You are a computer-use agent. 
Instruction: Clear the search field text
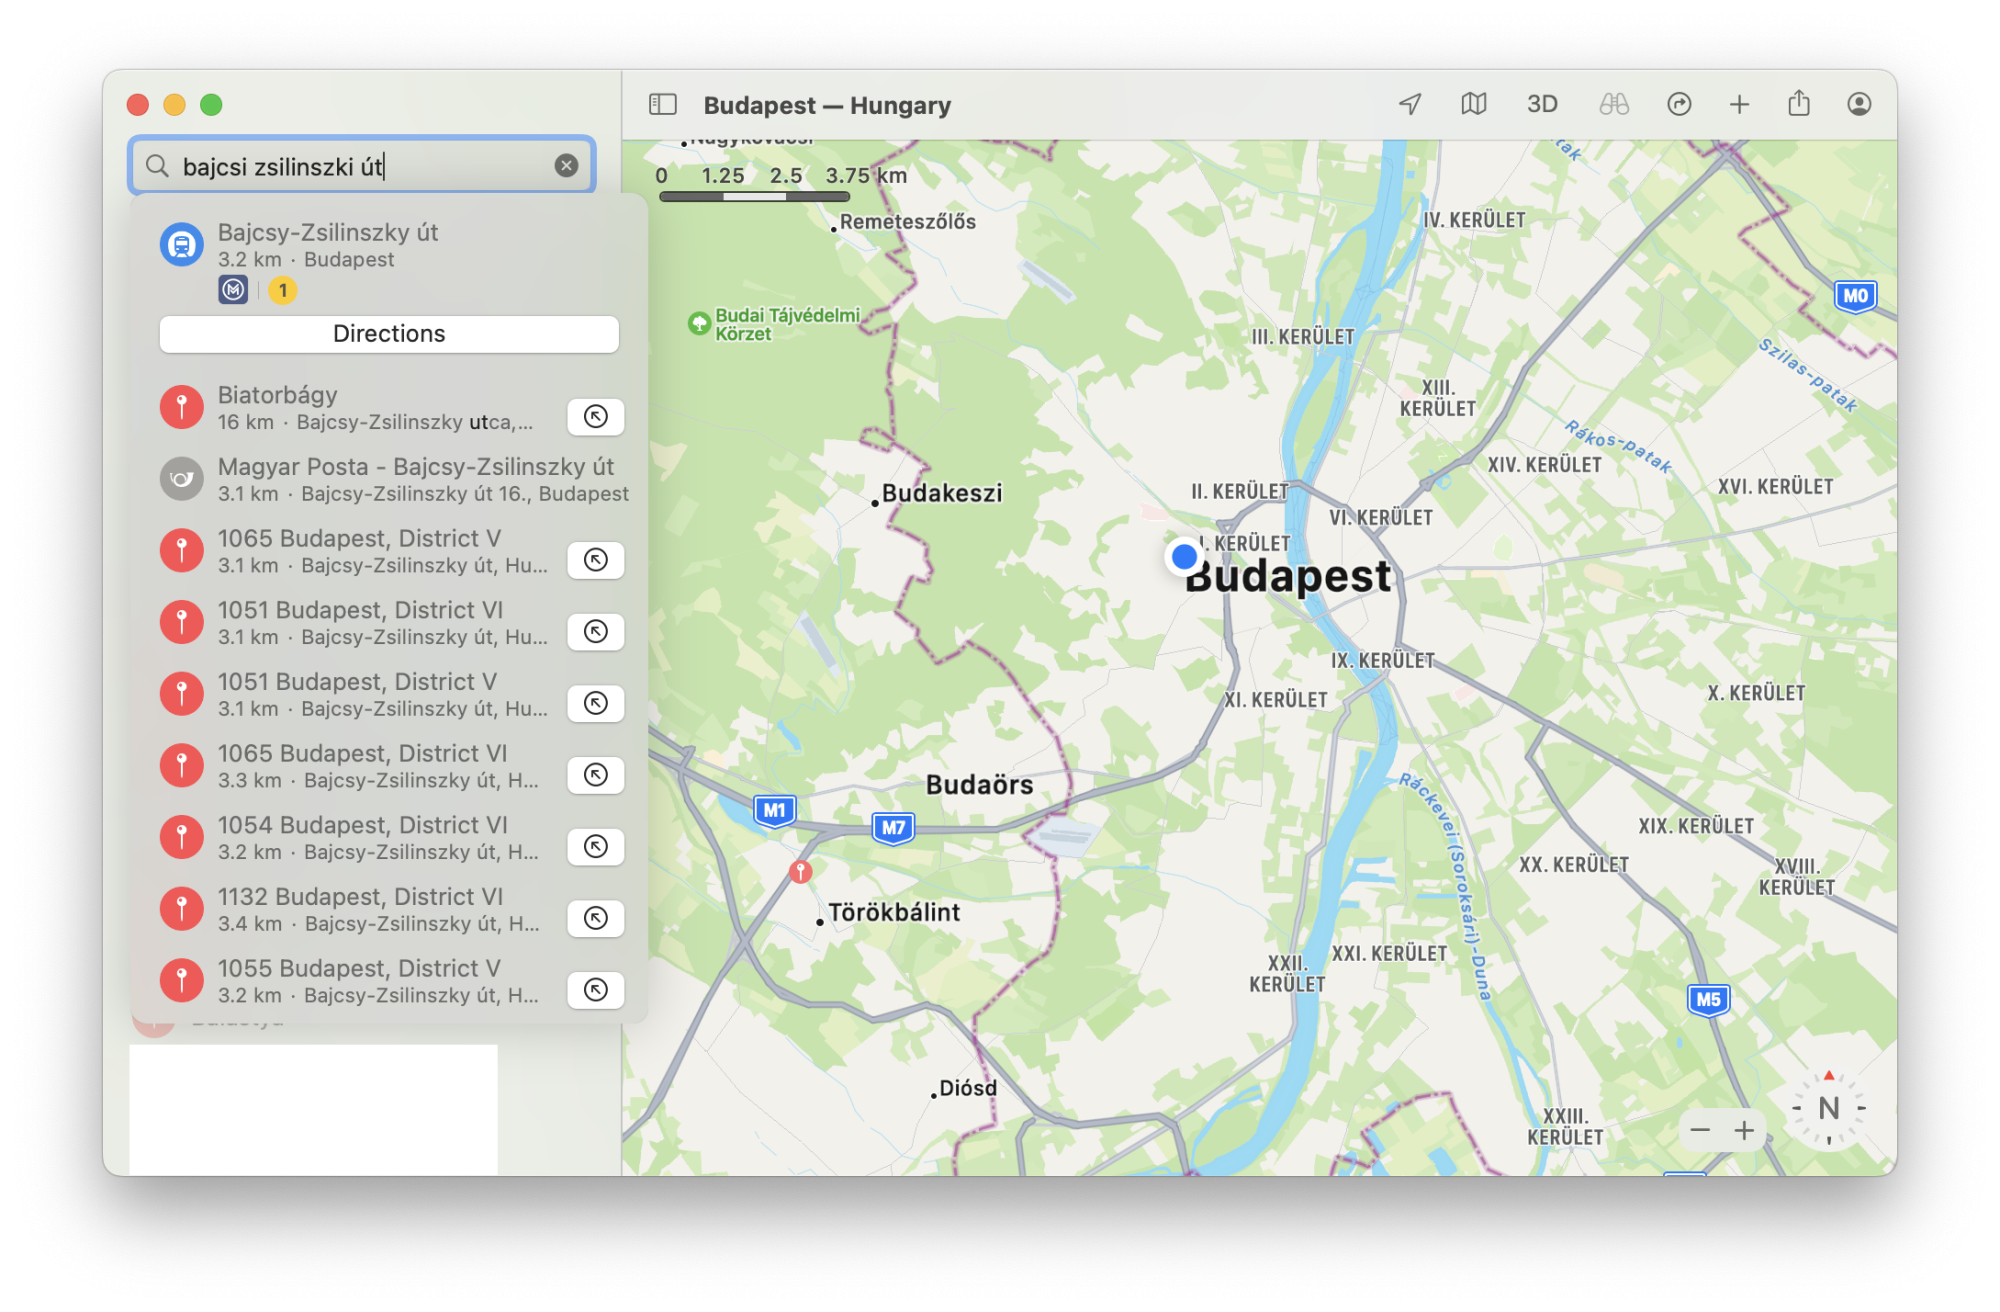point(566,166)
